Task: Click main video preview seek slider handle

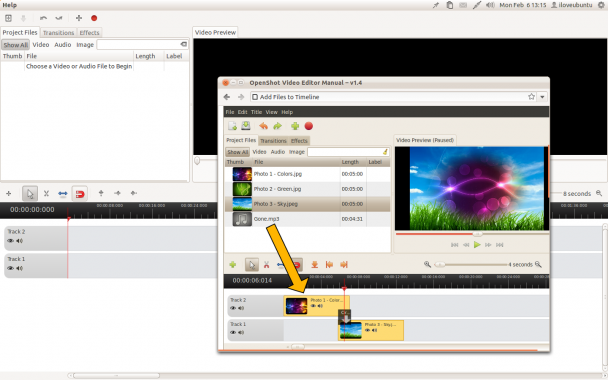Action: [197, 161]
